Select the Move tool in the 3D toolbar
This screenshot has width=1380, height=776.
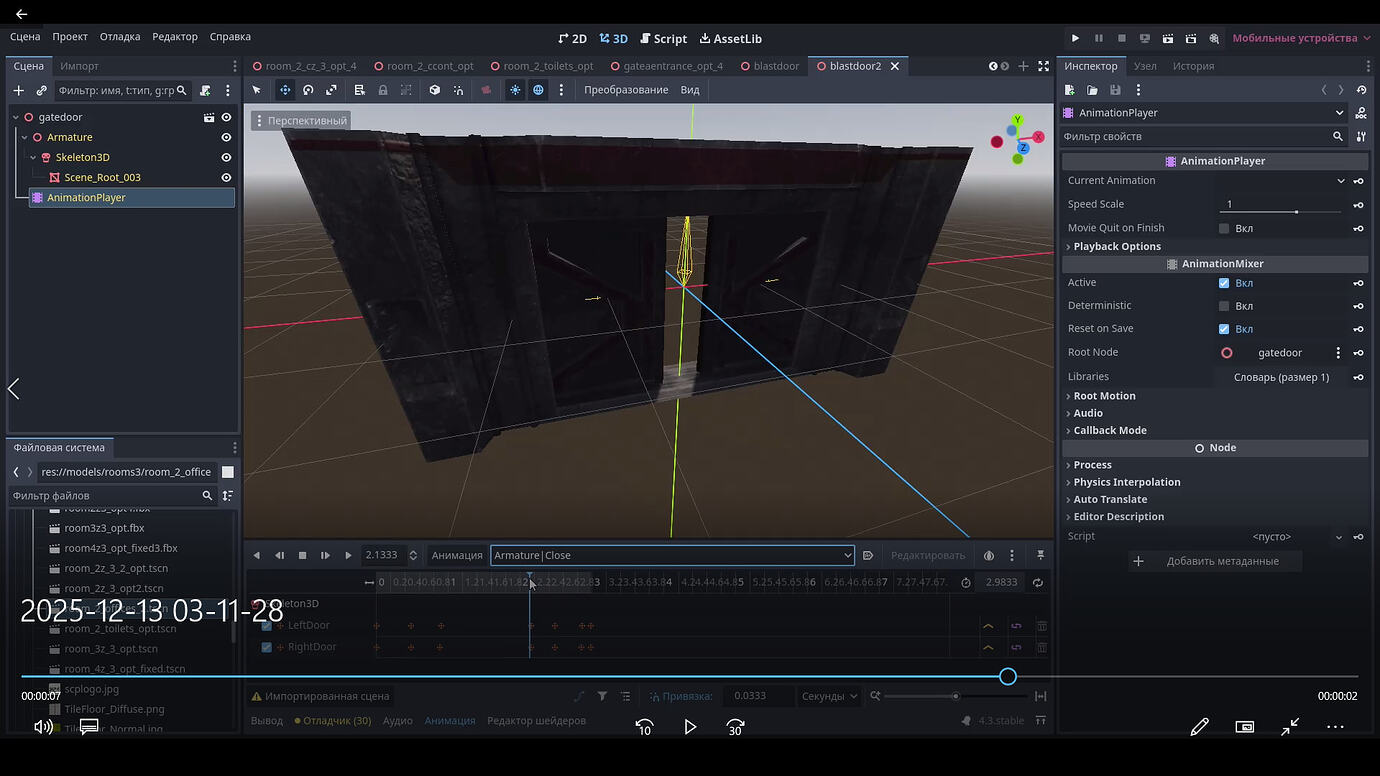pos(285,90)
